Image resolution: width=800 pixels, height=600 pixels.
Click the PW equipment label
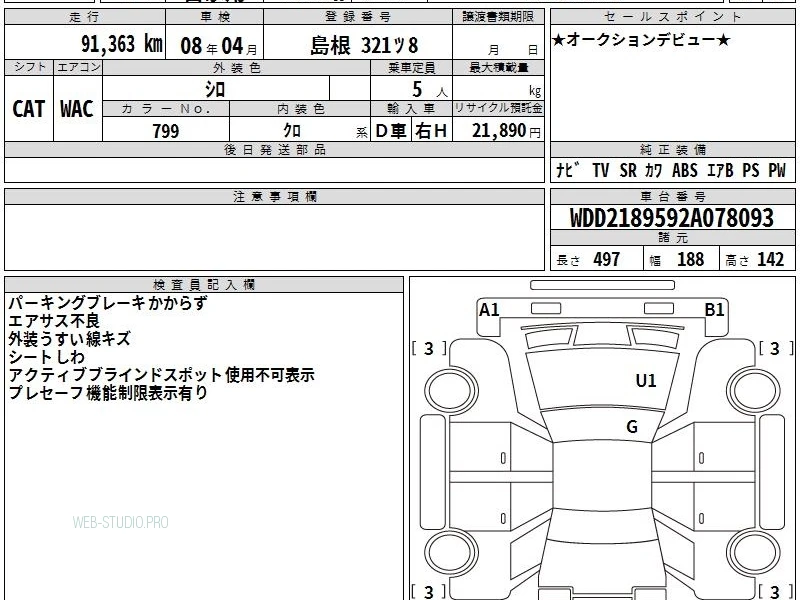(777, 170)
